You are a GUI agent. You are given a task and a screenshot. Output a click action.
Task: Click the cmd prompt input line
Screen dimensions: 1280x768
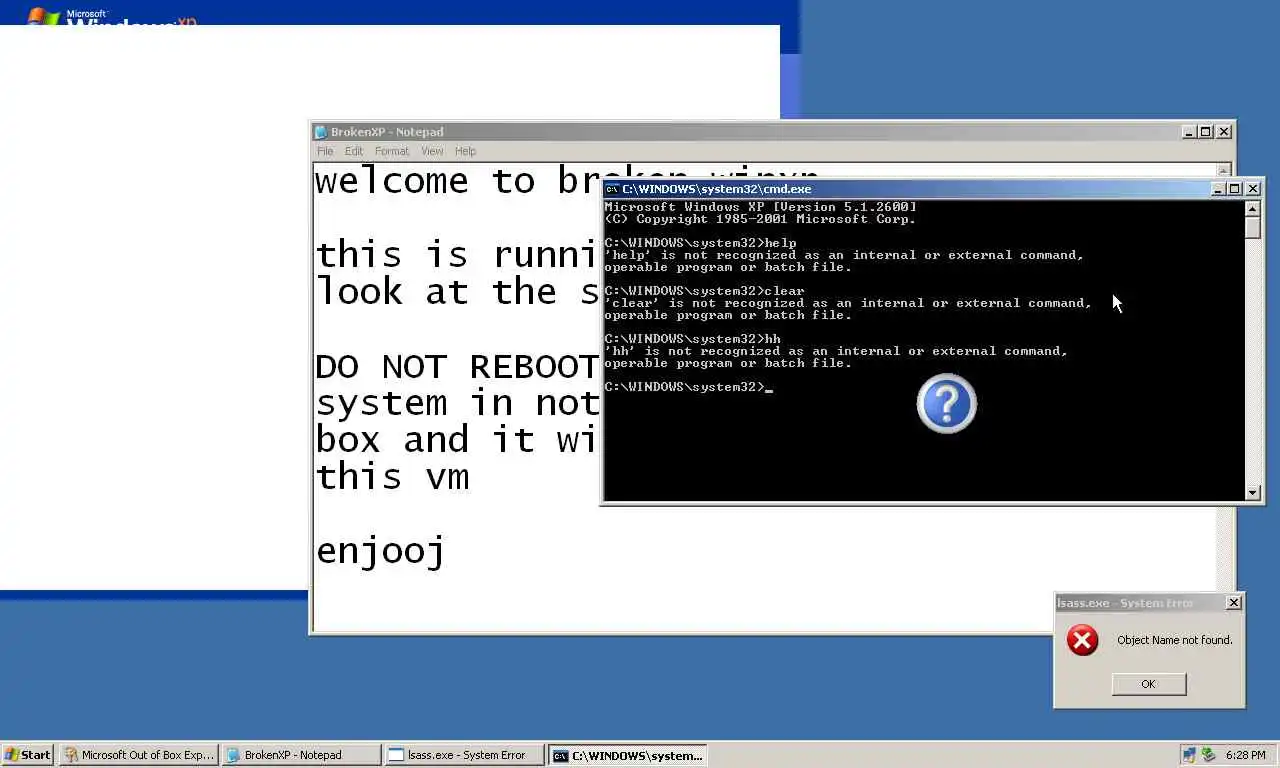pos(688,387)
